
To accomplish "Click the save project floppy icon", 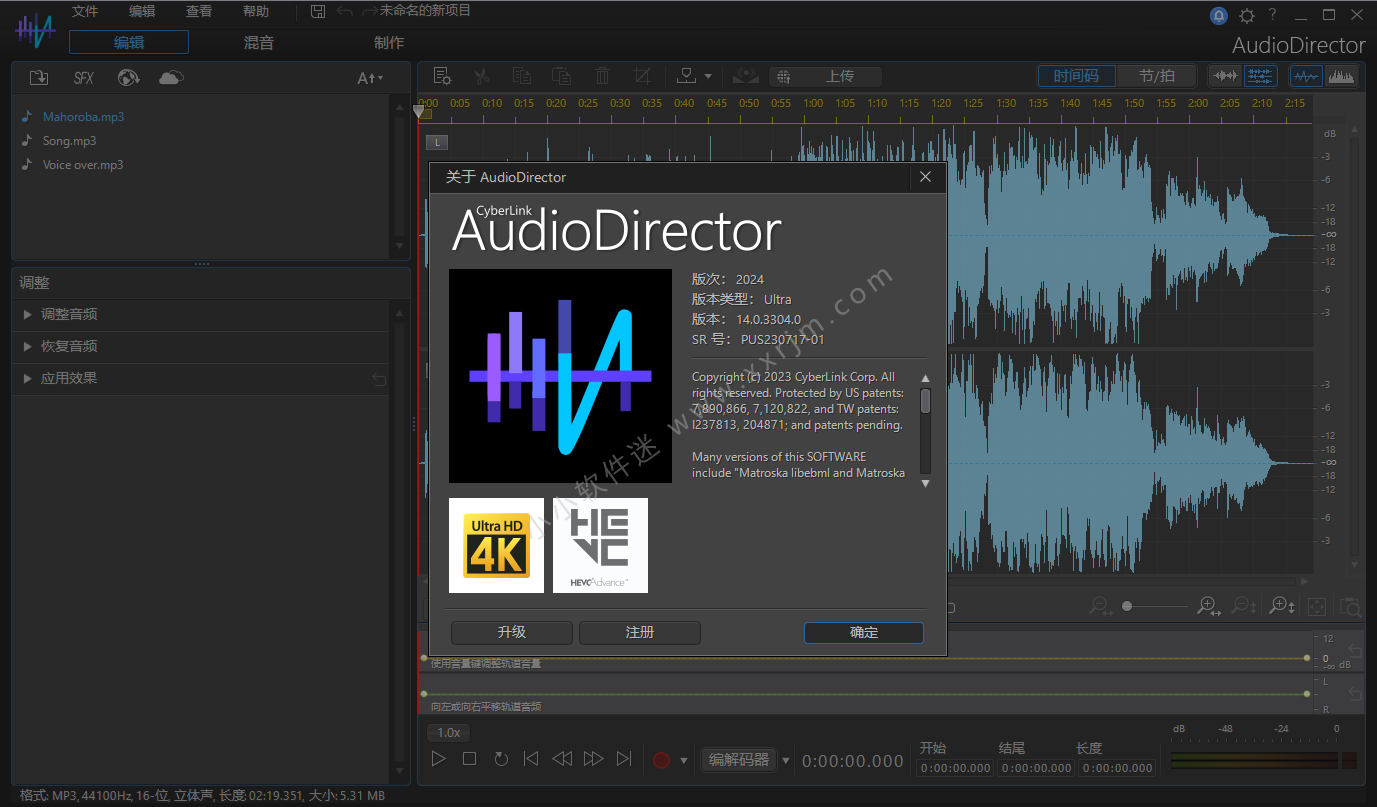I will [318, 12].
